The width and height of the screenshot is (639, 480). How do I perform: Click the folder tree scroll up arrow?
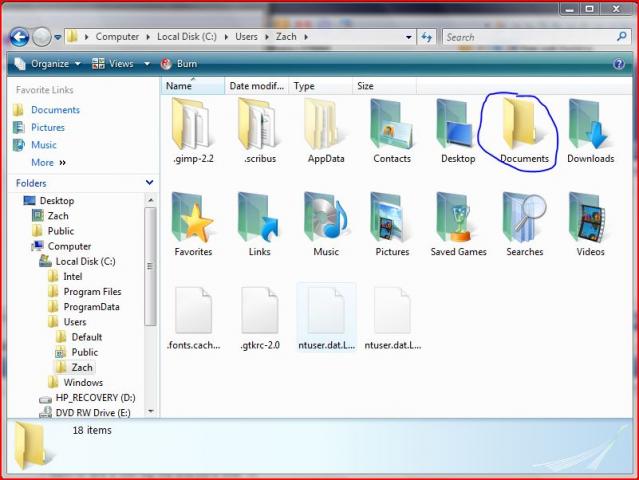[150, 200]
